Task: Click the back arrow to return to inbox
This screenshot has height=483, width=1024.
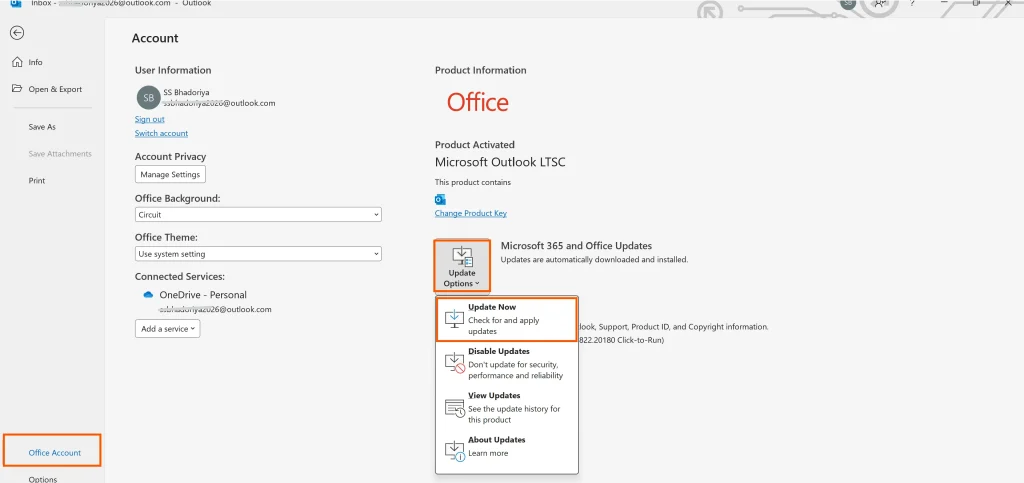Action: coord(18,33)
